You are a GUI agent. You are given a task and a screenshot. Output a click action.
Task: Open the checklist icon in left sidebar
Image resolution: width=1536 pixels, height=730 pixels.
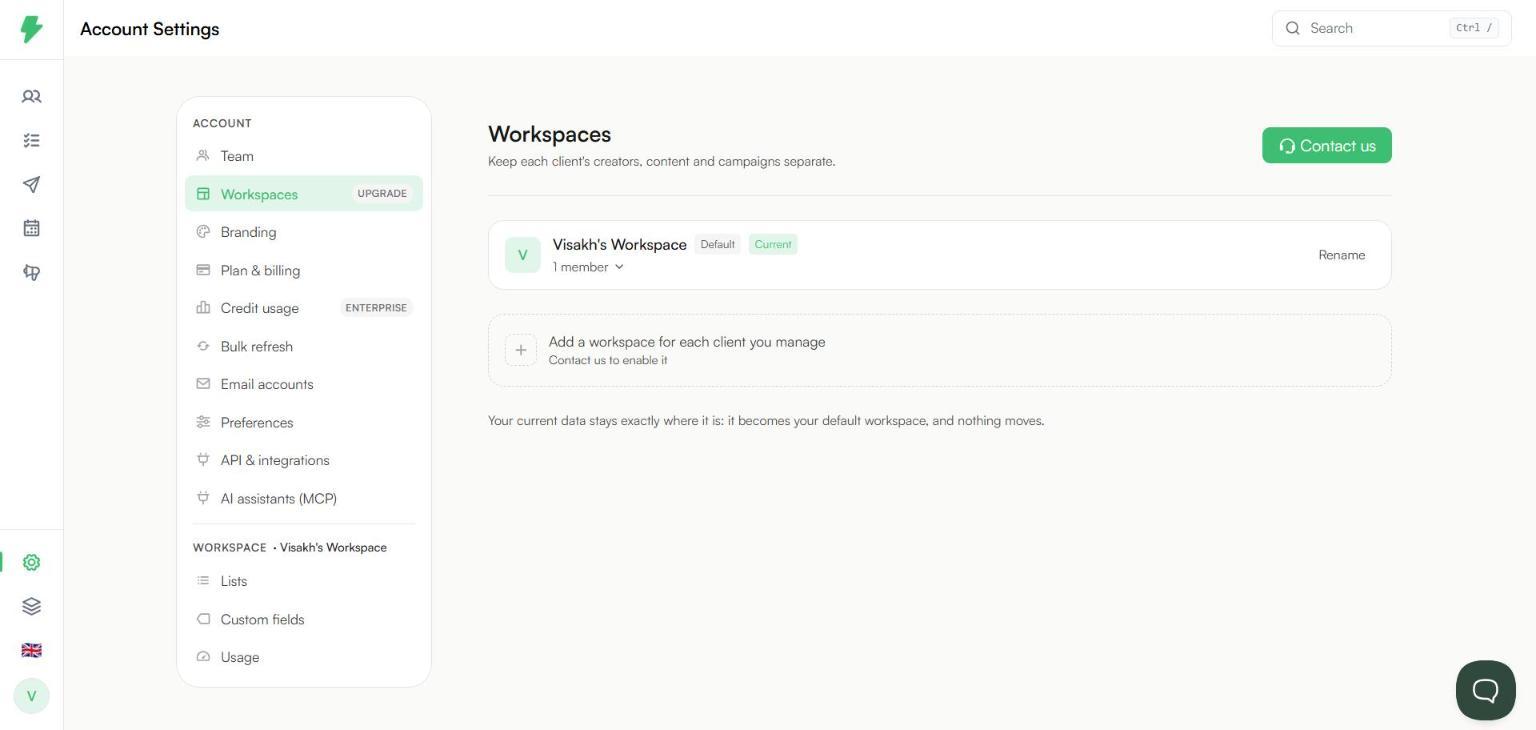pos(31,141)
